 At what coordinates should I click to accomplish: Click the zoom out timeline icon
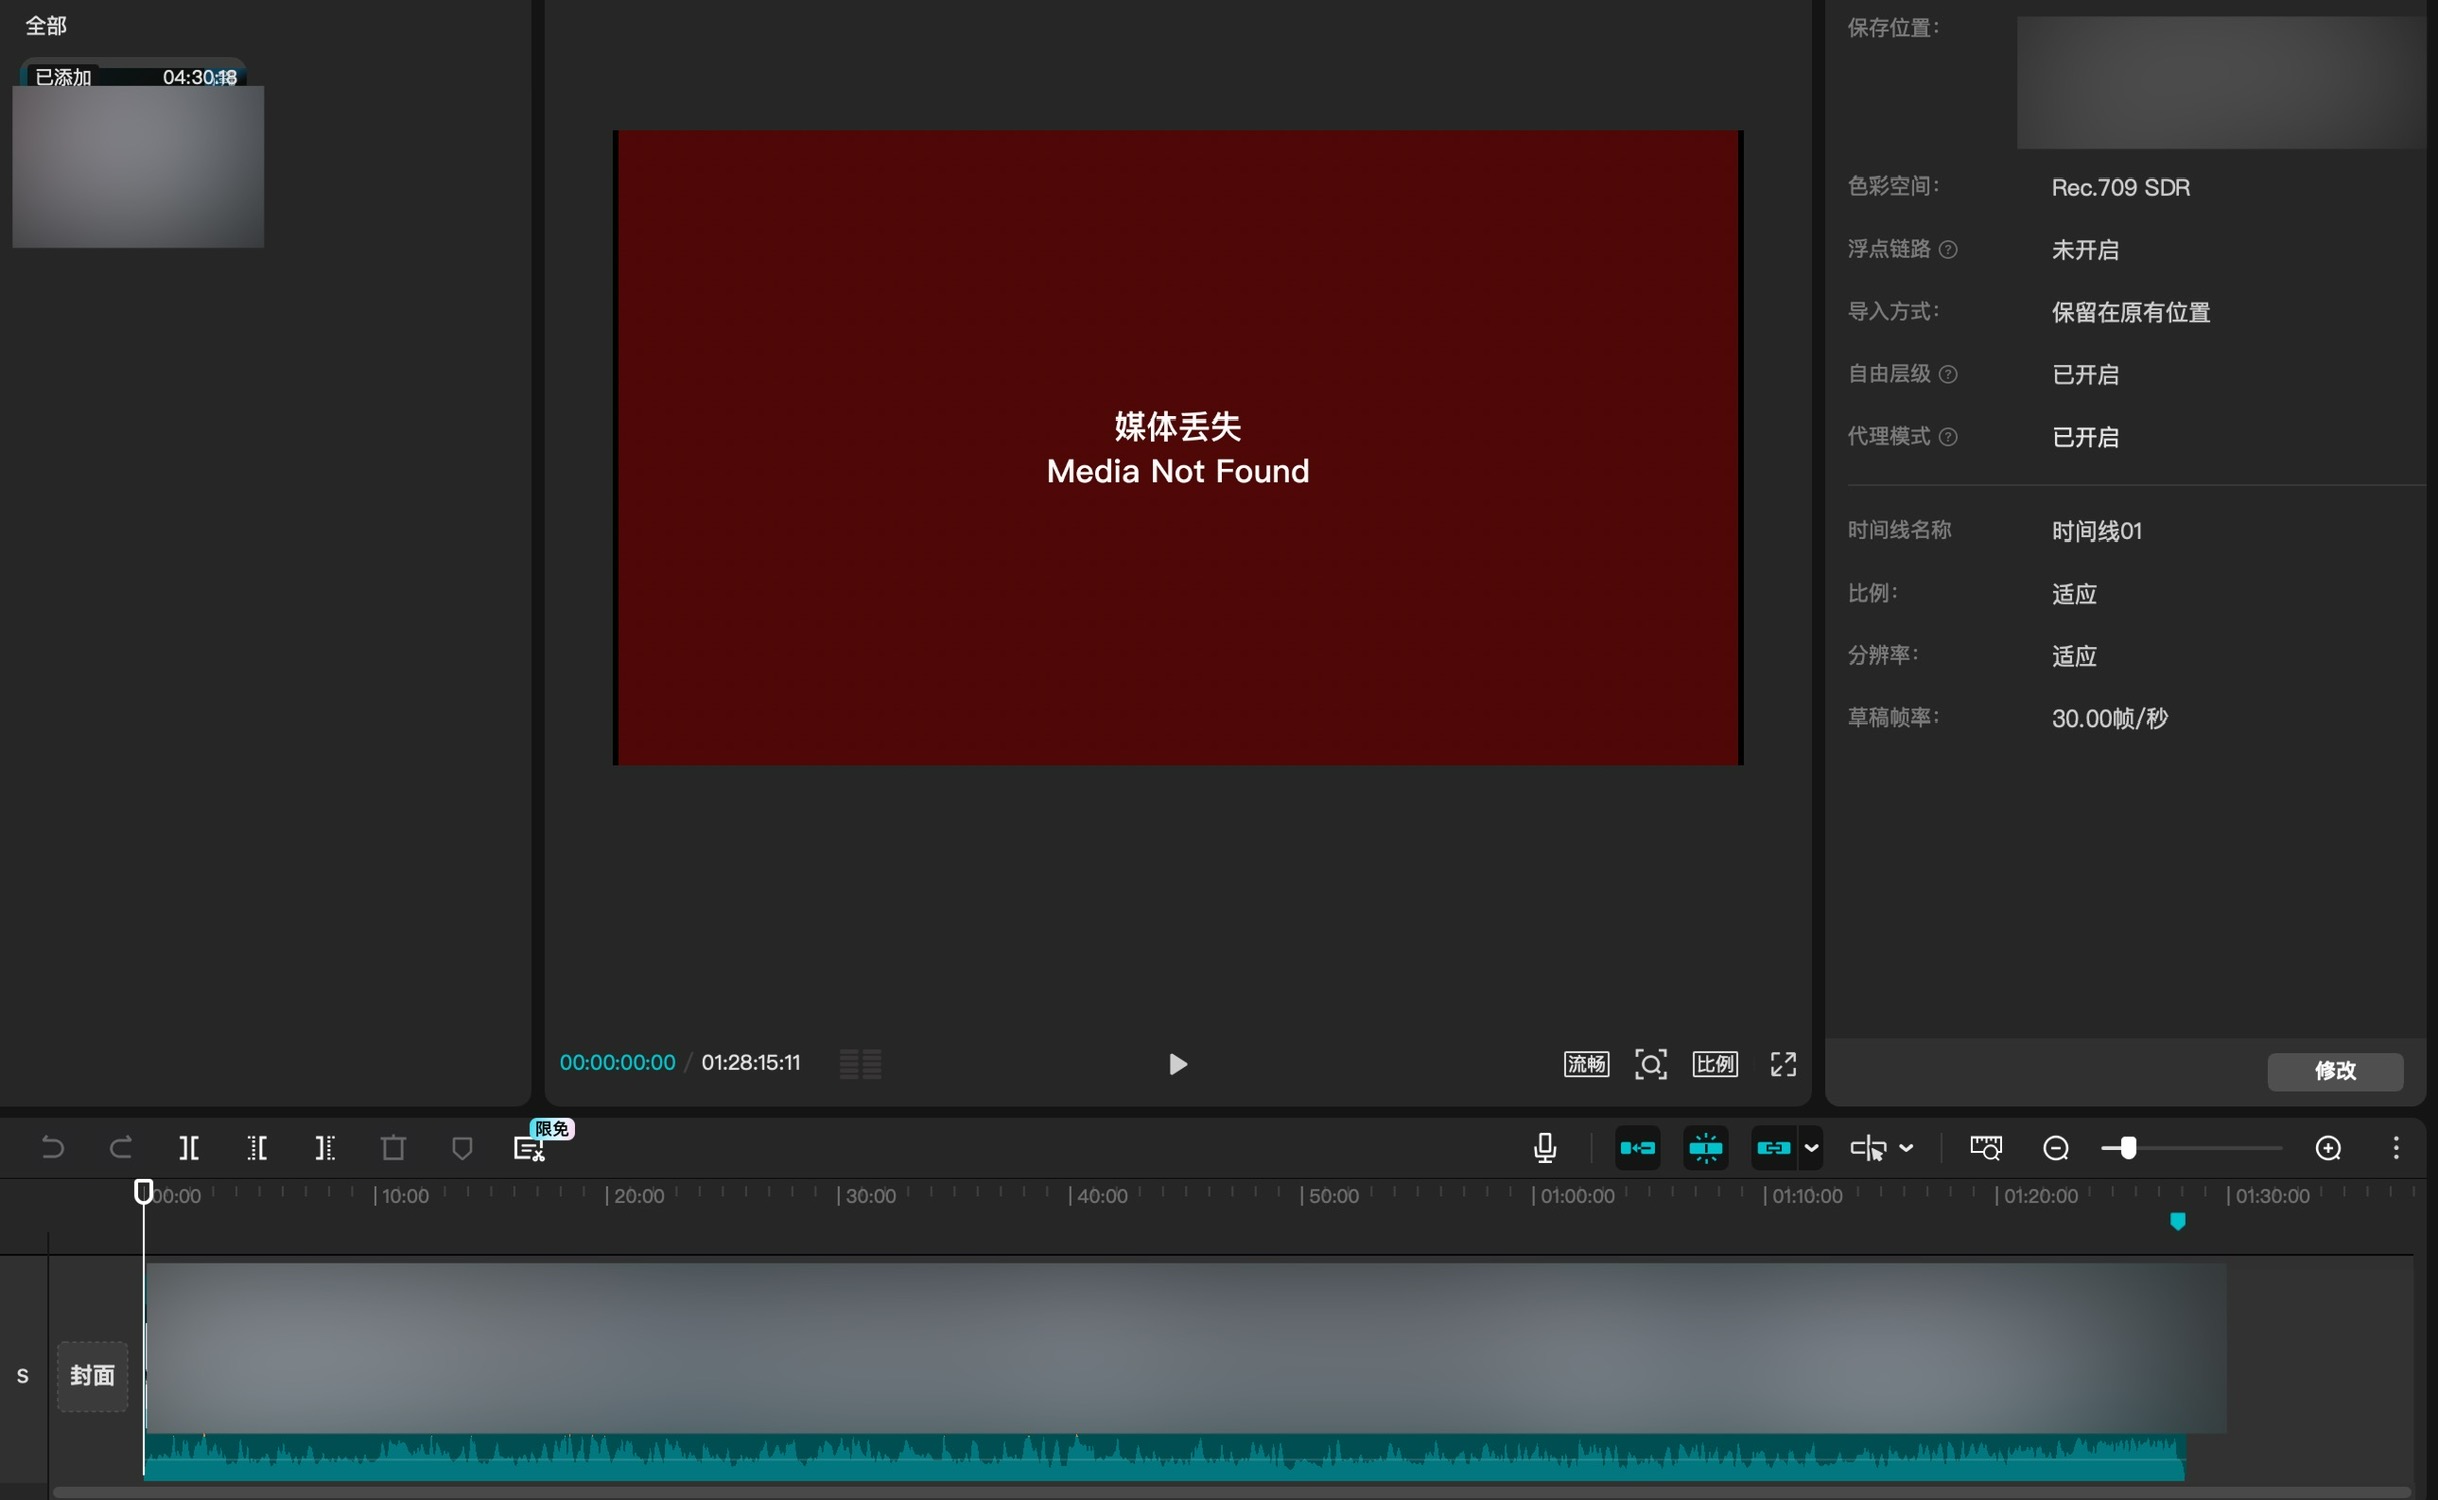coord(2055,1148)
